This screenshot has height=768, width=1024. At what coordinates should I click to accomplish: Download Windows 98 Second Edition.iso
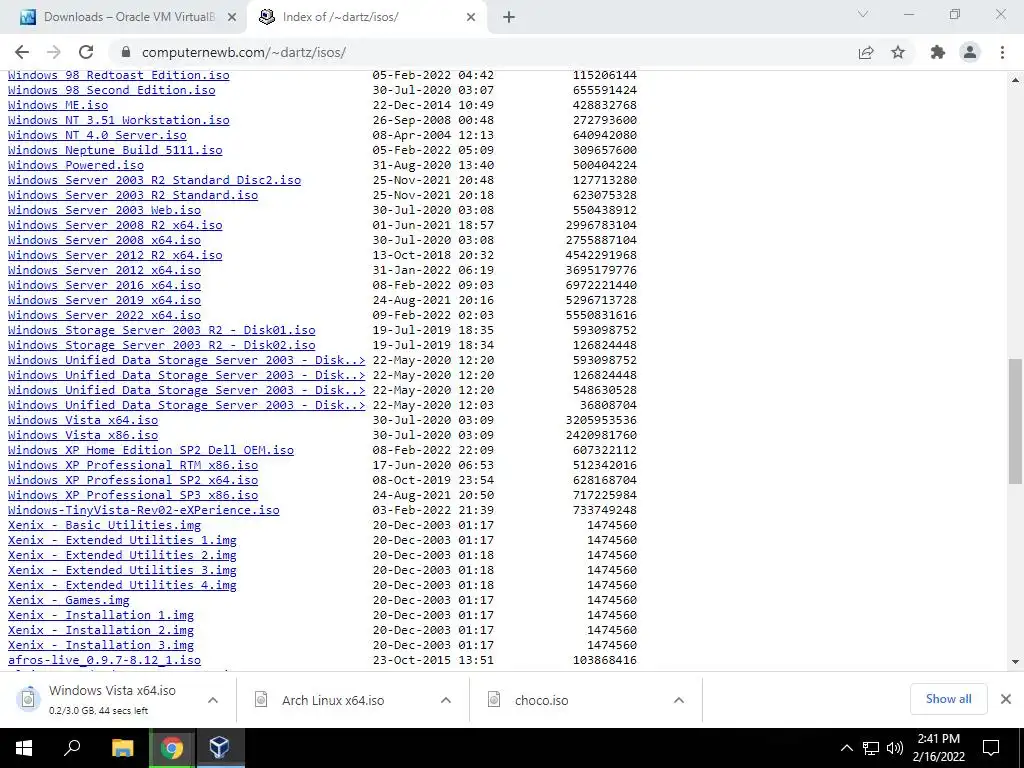click(112, 90)
